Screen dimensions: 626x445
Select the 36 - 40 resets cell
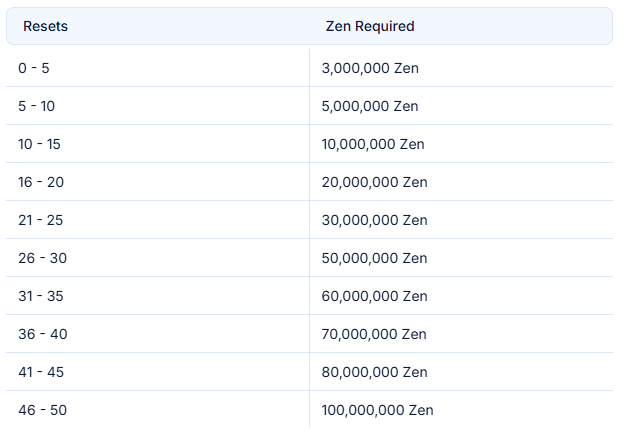[x=43, y=334]
